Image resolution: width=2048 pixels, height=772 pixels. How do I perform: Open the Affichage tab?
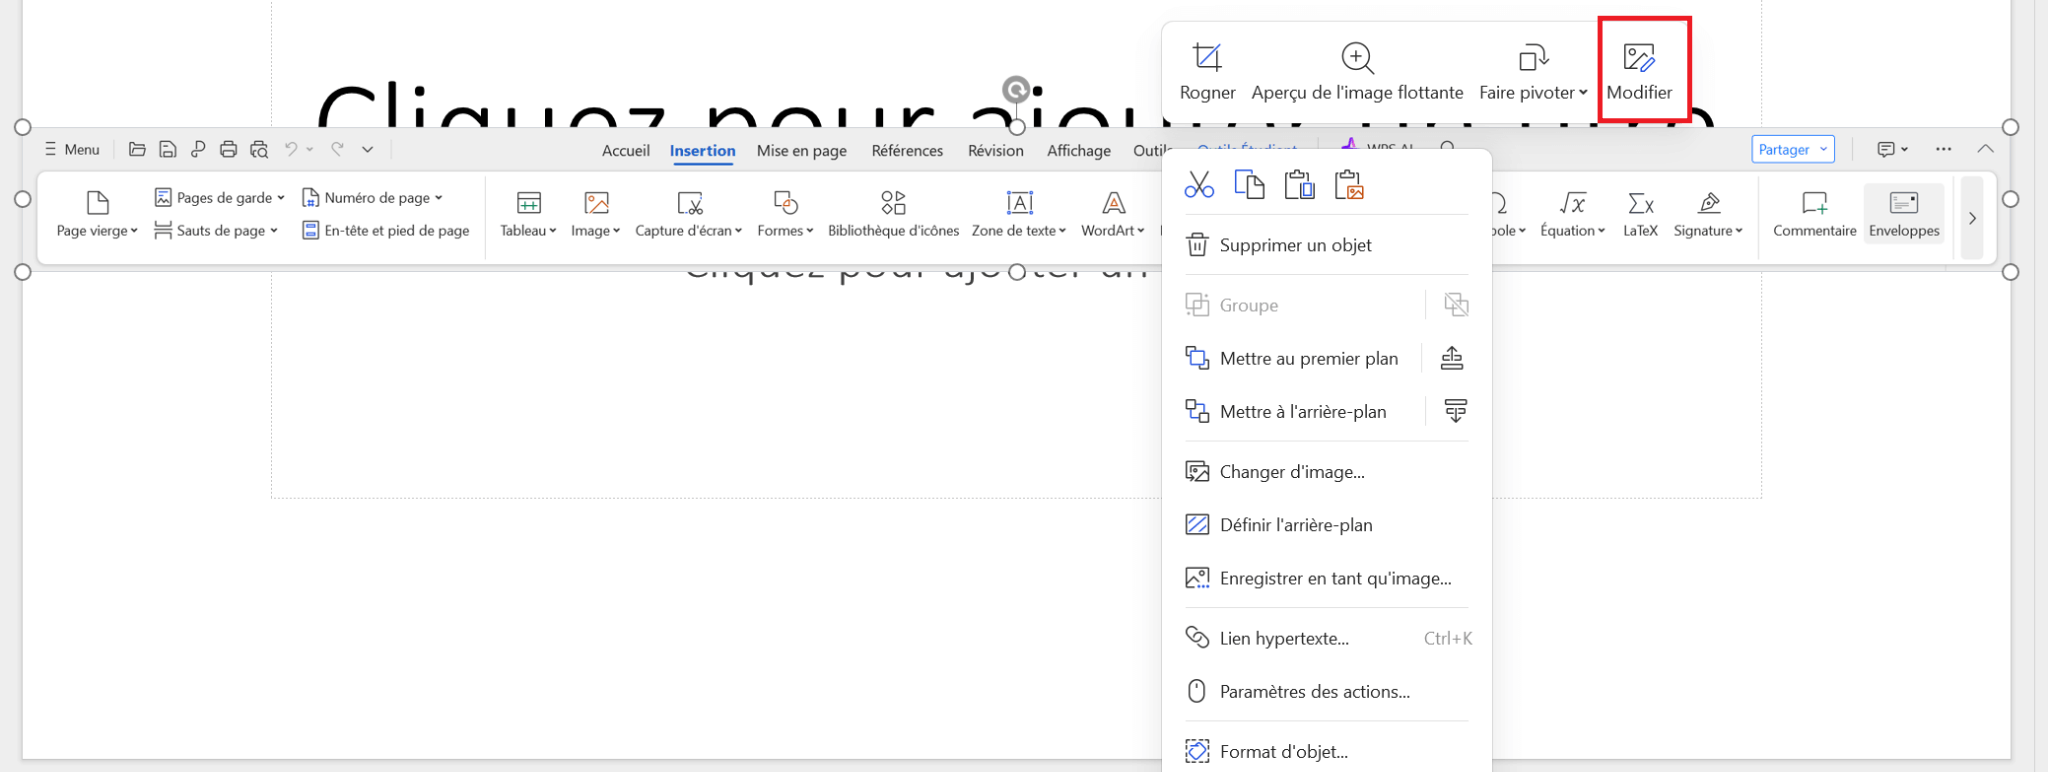point(1079,150)
